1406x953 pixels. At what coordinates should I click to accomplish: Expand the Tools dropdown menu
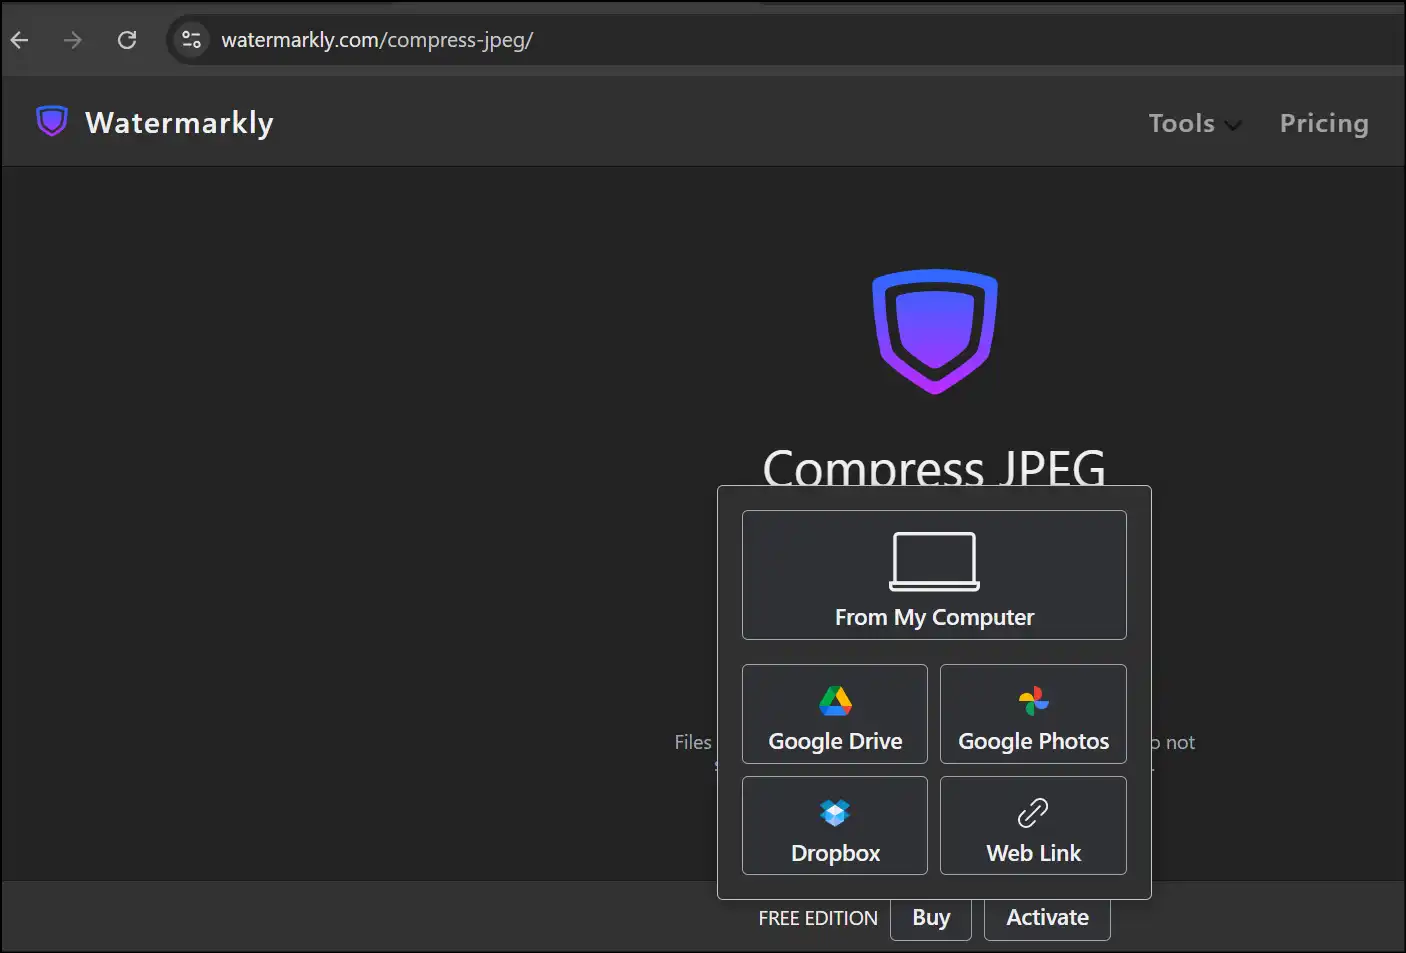click(x=1195, y=123)
